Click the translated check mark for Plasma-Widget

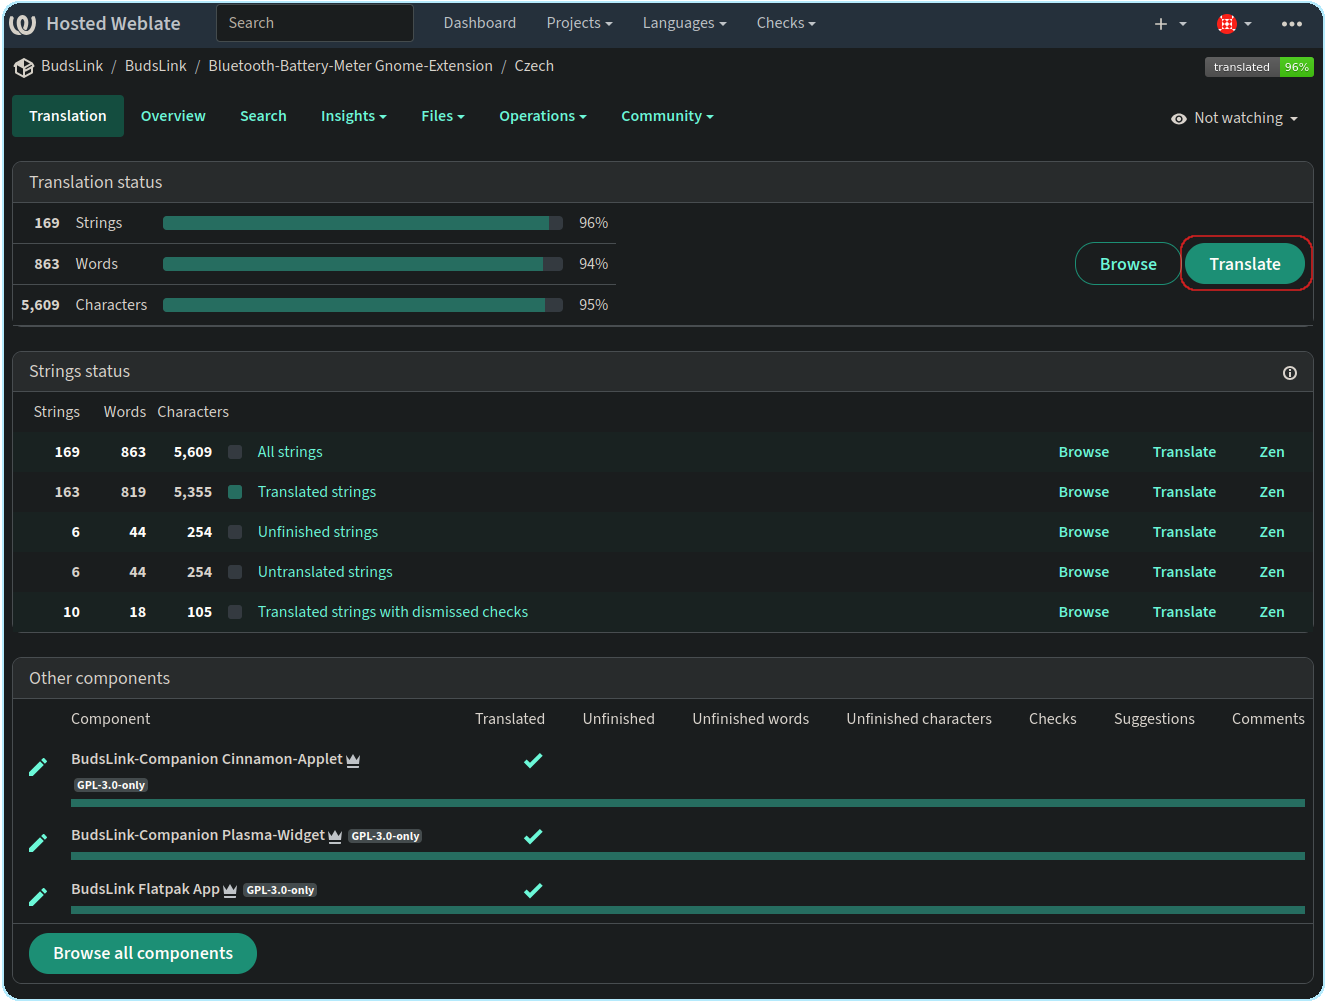pos(533,837)
